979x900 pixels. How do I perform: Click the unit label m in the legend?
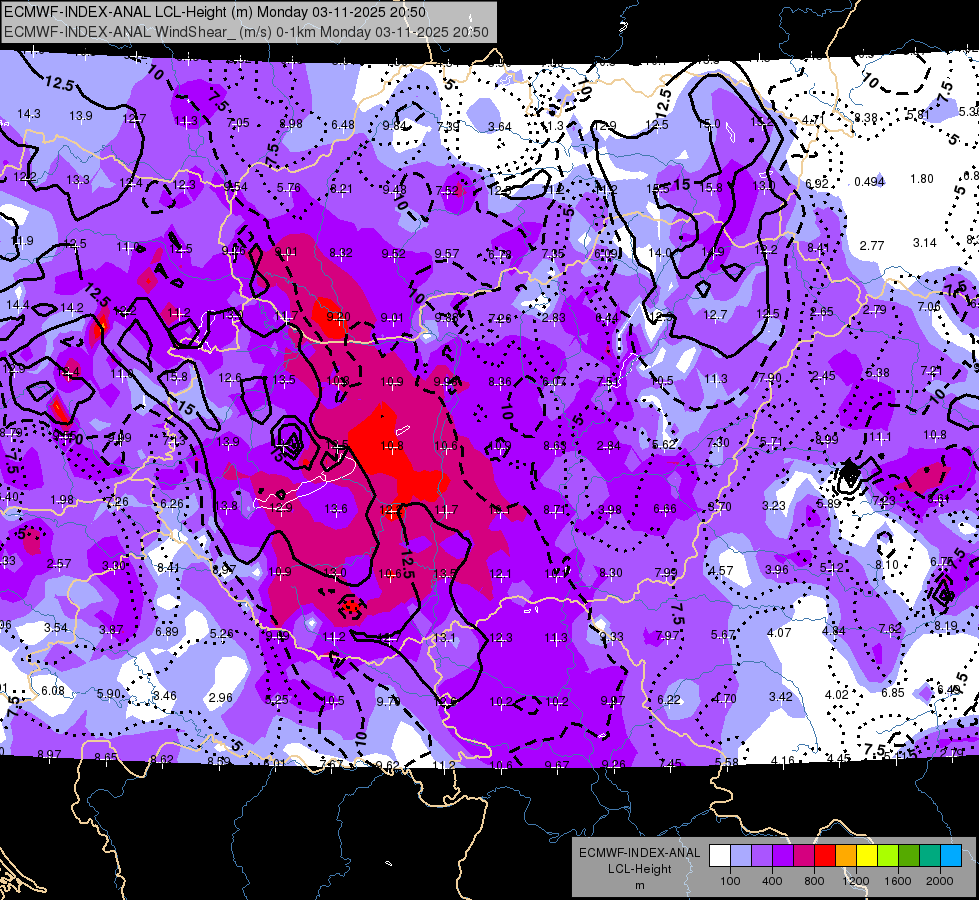pos(639,885)
